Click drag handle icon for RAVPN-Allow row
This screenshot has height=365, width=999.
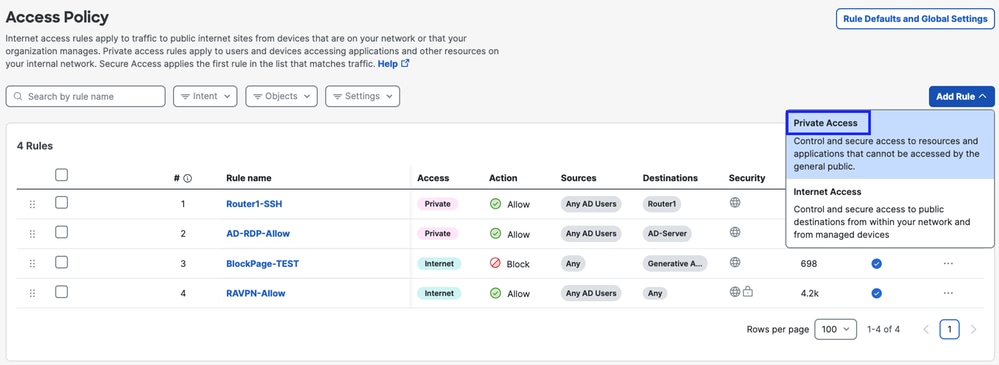point(32,293)
